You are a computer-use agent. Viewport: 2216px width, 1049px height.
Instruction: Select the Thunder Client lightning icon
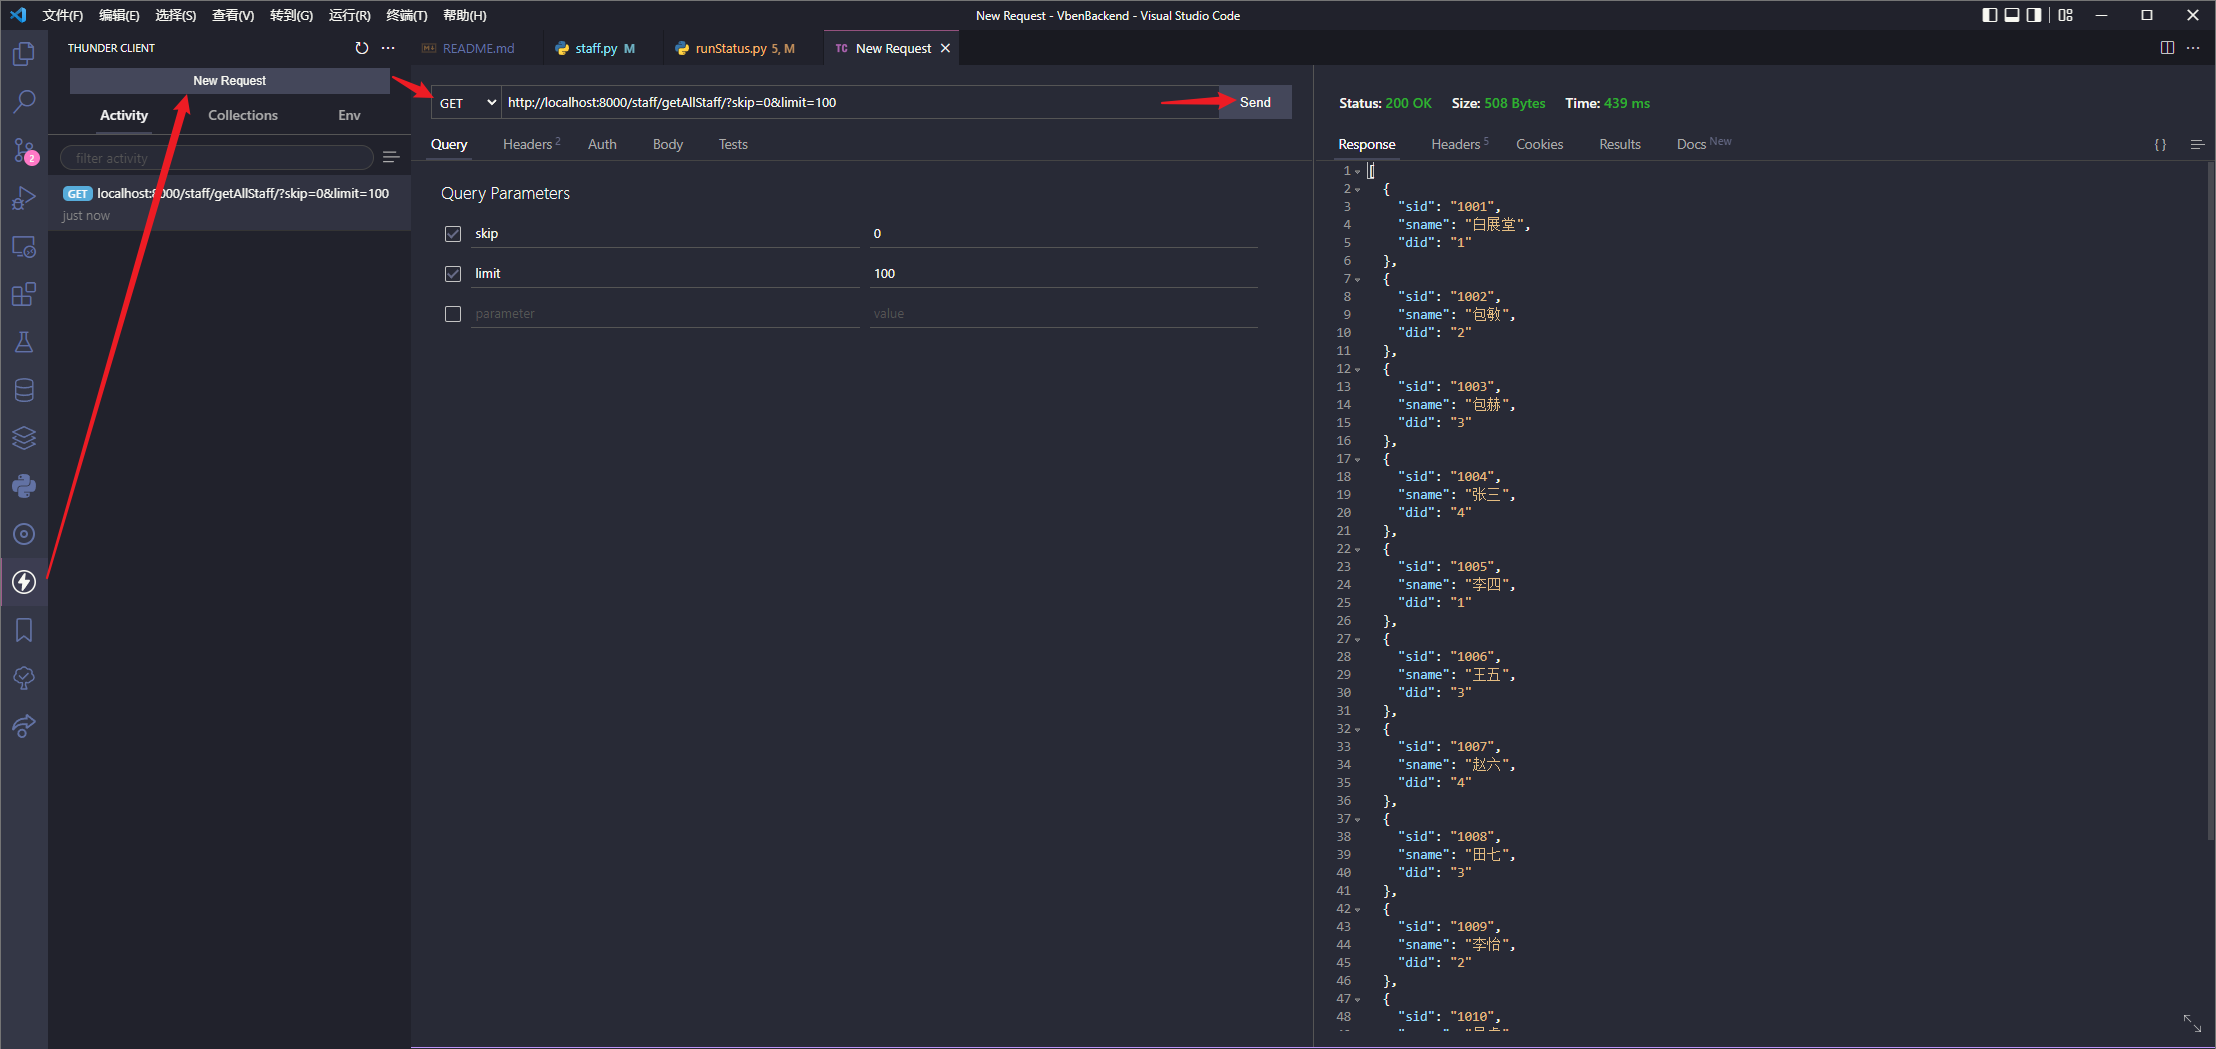(x=24, y=582)
